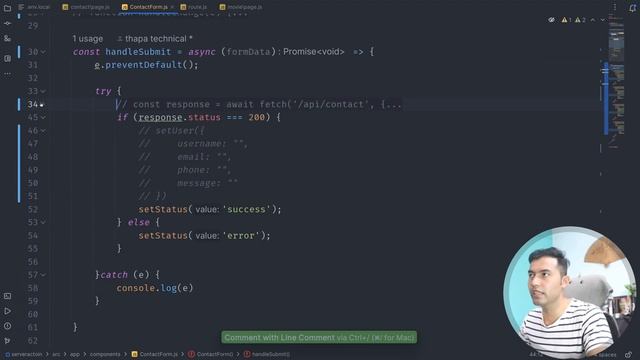The image size is (640, 360).
Task: Collapse the commented setUser block at line 46
Action: pyautogui.click(x=43, y=131)
